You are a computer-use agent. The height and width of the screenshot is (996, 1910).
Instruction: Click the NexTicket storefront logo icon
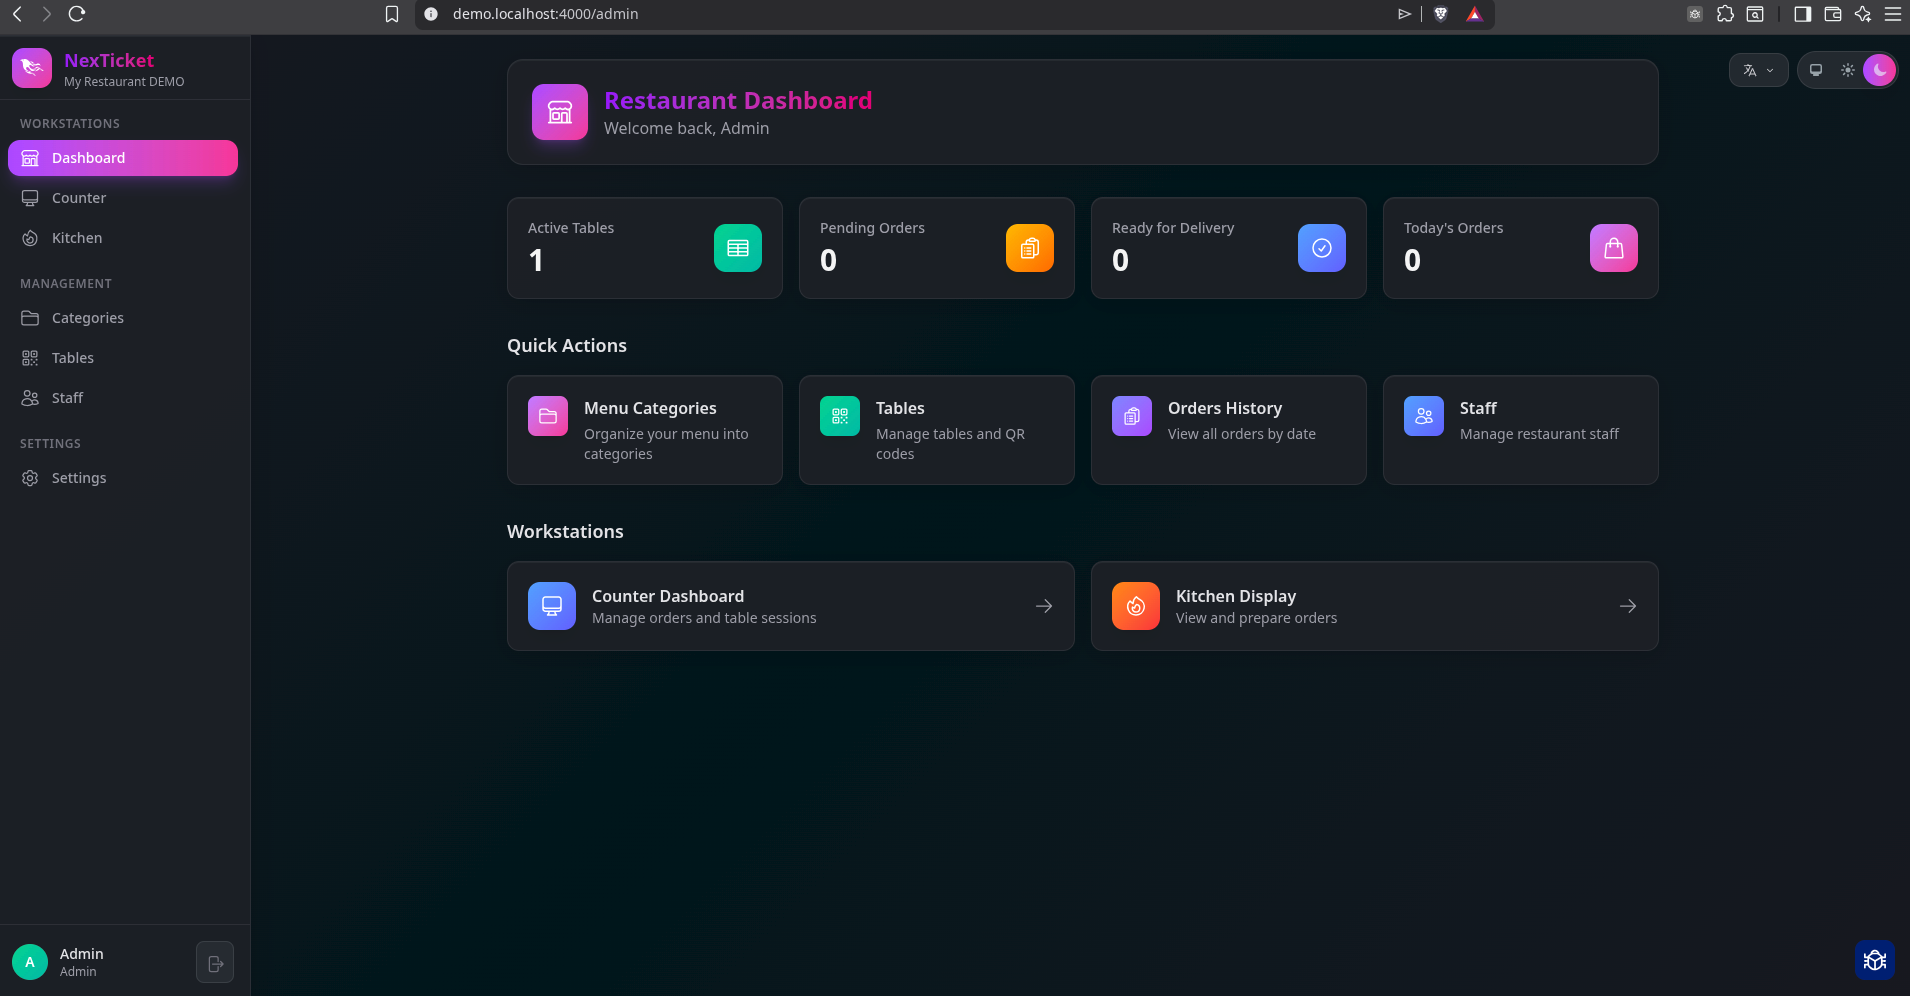click(x=31, y=67)
